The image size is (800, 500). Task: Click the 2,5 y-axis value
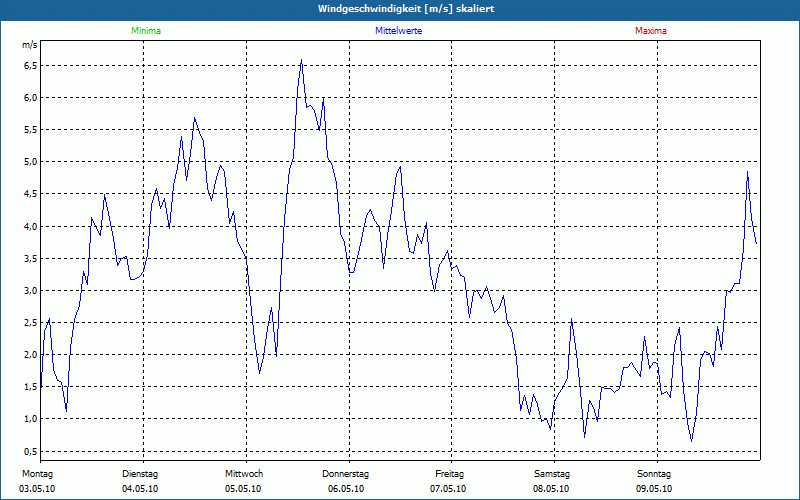click(x=30, y=323)
